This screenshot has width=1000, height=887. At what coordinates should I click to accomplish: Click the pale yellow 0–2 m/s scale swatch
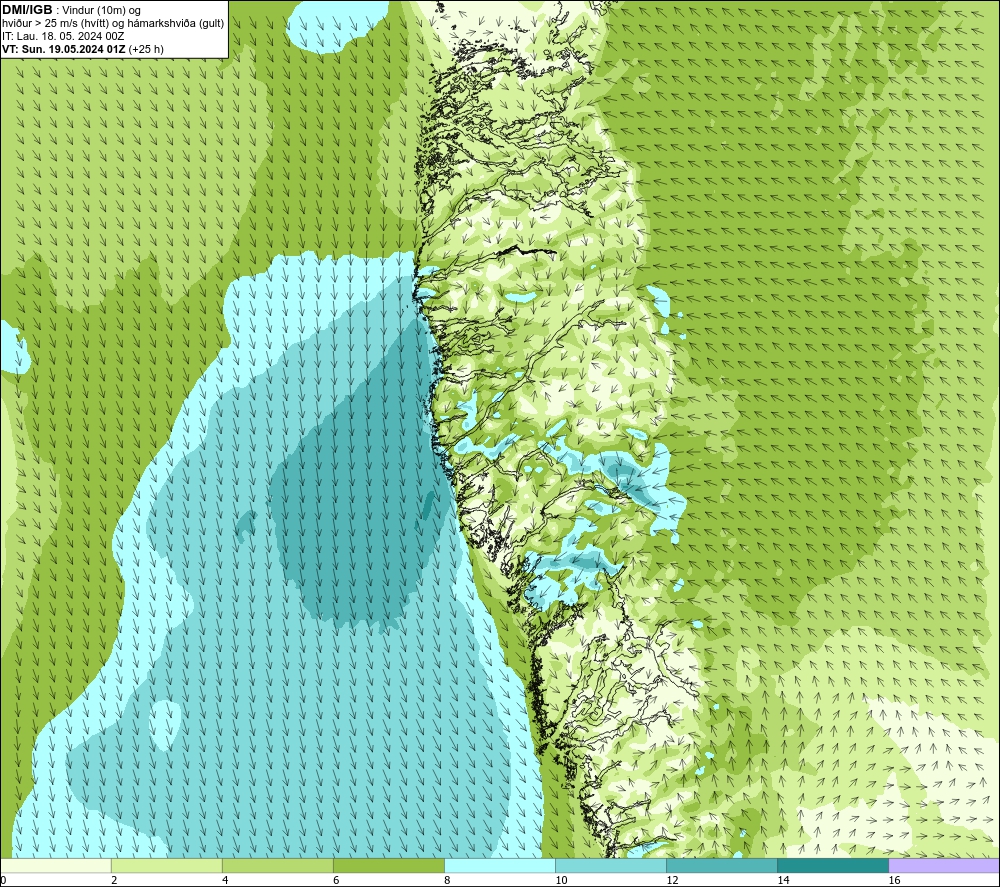tap(56, 865)
